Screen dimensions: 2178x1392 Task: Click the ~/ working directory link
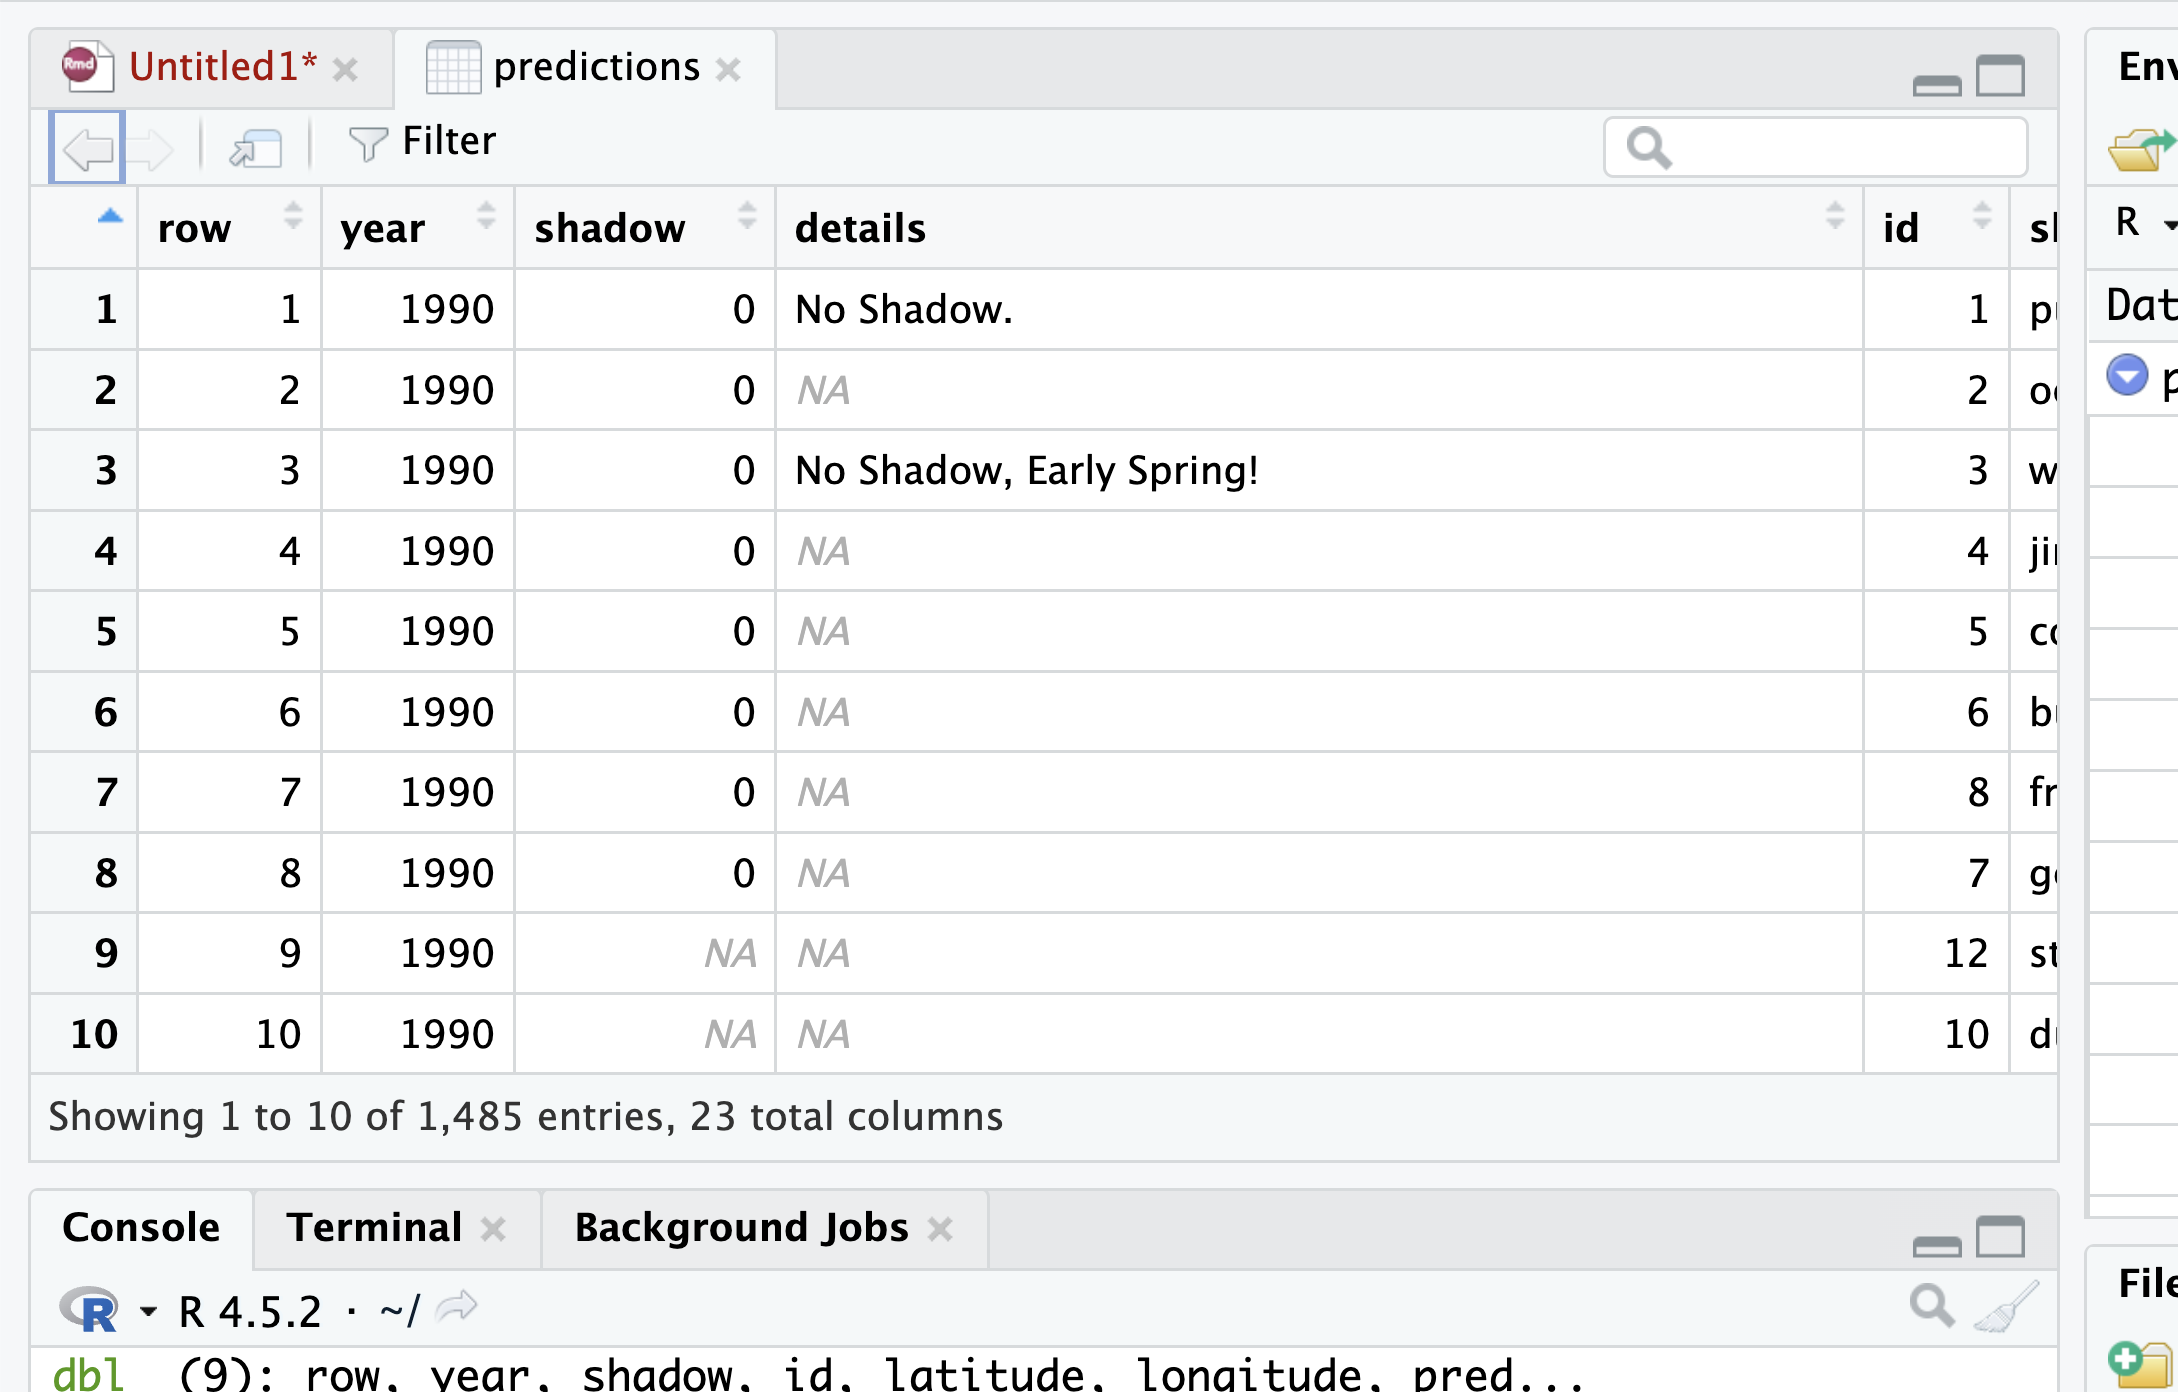pyautogui.click(x=399, y=1309)
